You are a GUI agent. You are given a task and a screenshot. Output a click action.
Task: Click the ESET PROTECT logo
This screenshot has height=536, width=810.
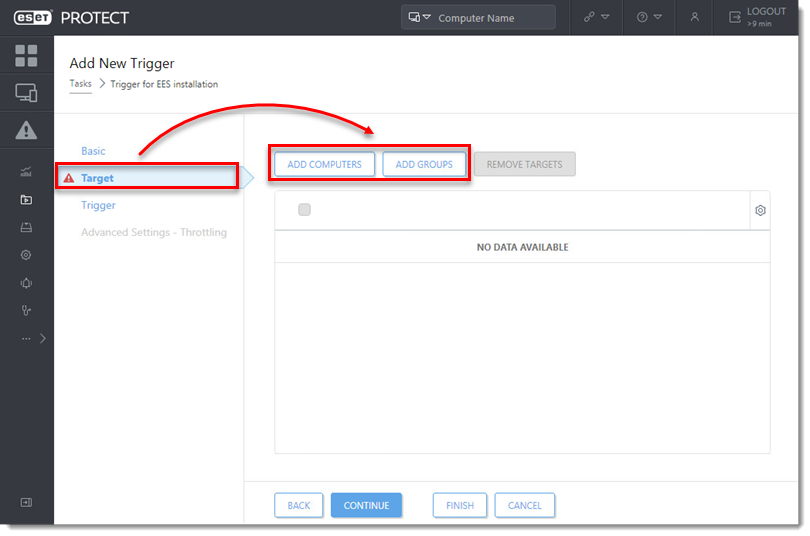click(71, 18)
